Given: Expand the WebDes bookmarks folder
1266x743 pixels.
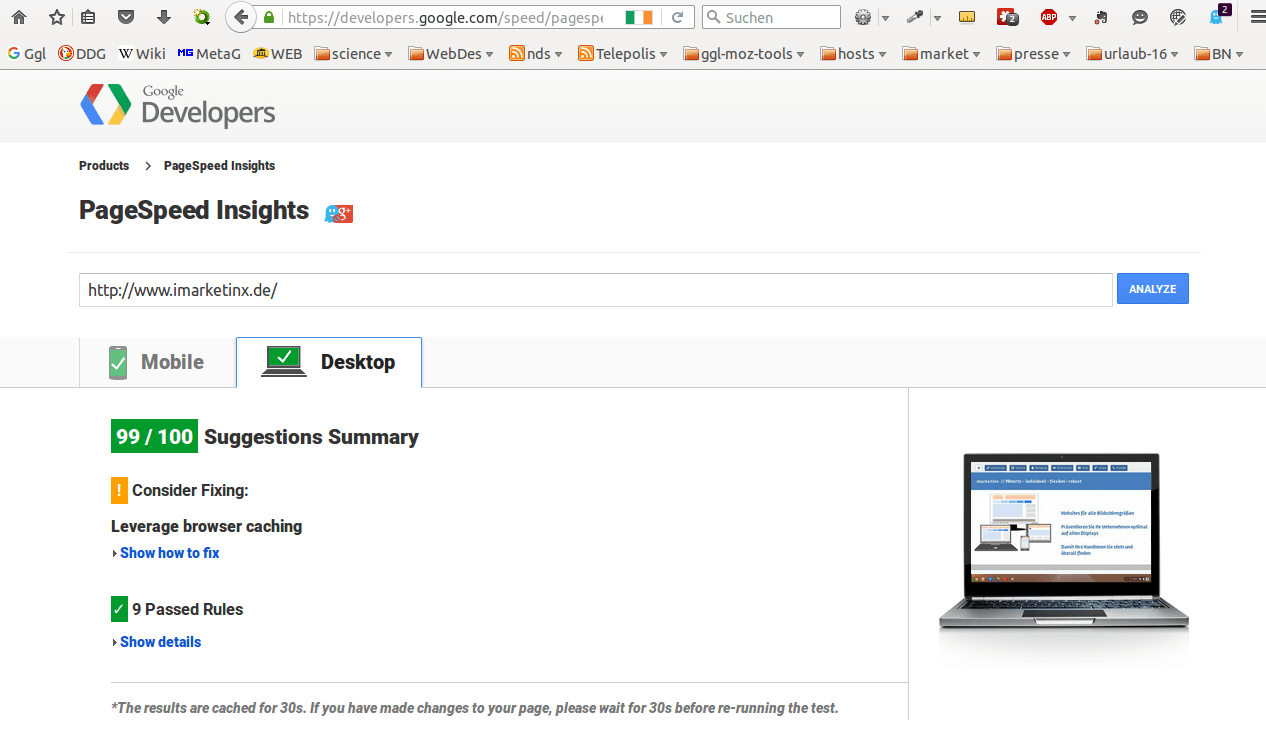Looking at the screenshot, I should (451, 54).
